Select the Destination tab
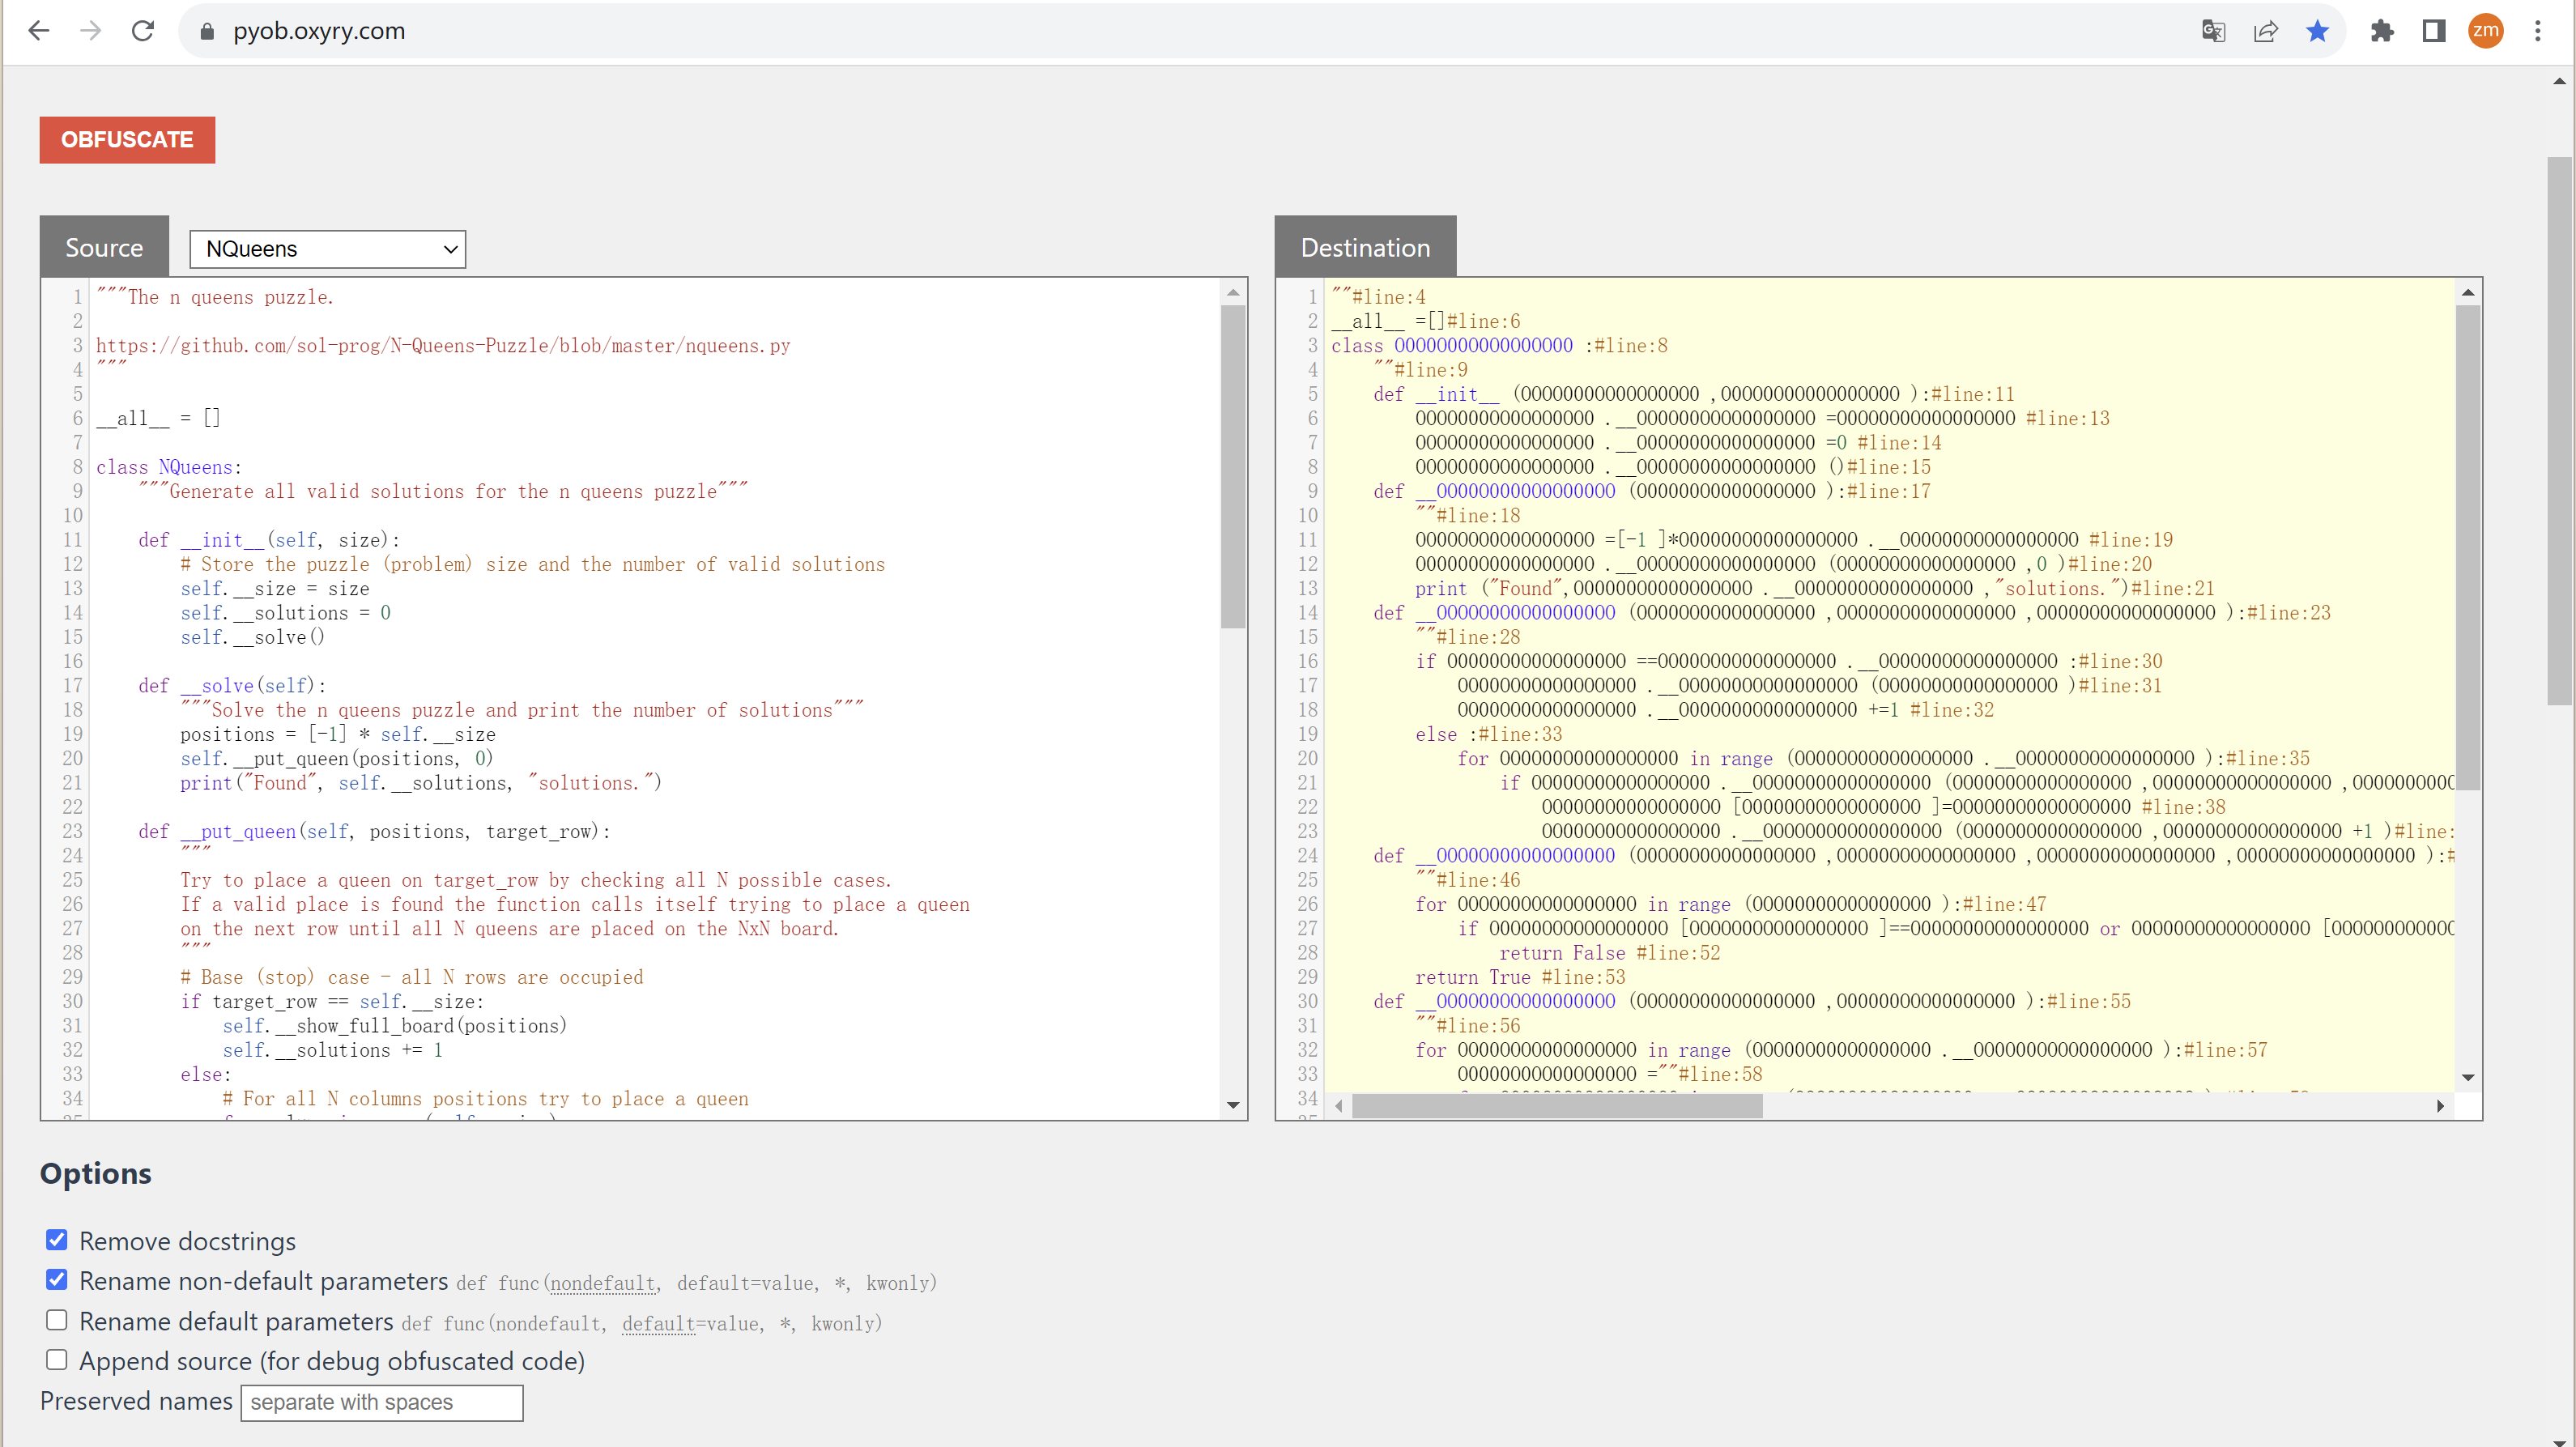 [x=1364, y=247]
